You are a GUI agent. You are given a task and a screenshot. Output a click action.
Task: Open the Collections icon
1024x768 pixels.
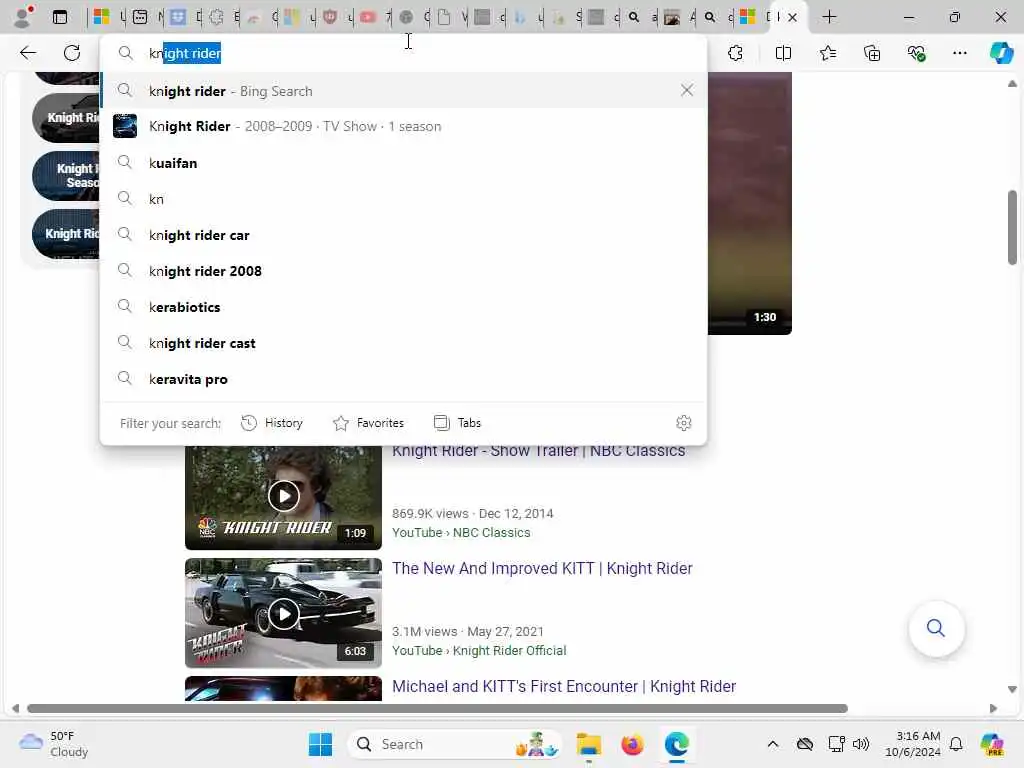click(x=872, y=53)
